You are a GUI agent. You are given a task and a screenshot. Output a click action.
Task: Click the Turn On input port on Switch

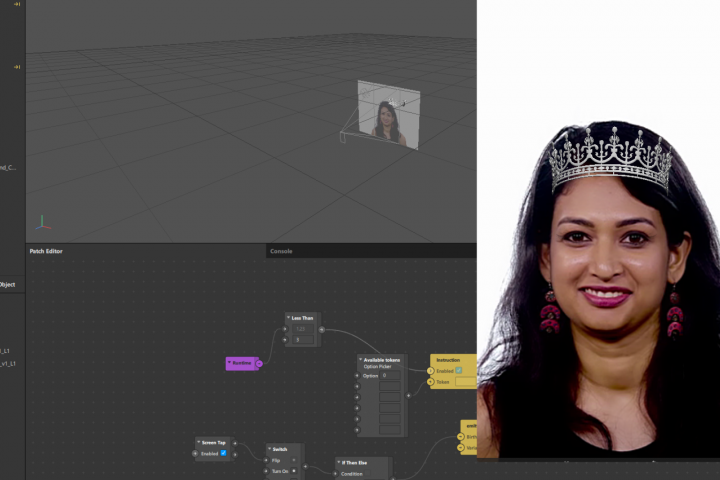pos(266,471)
